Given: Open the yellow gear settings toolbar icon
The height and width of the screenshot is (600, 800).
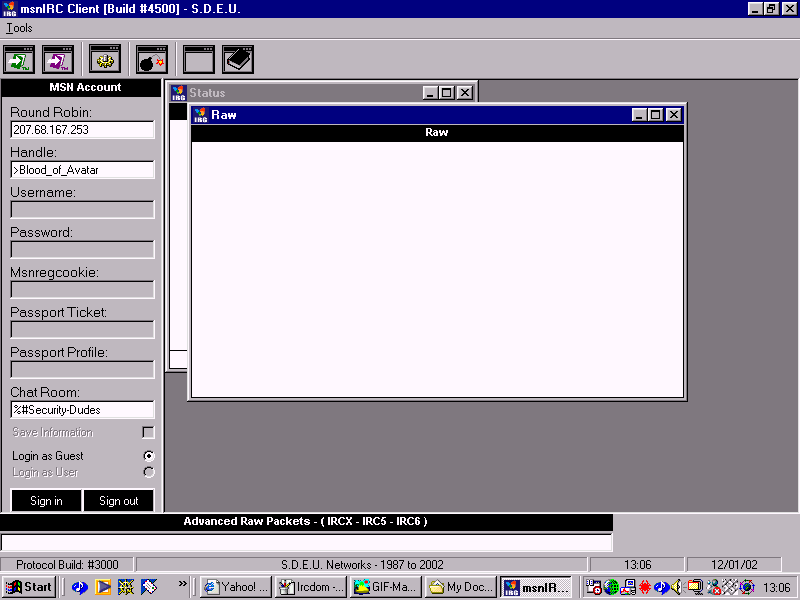Looking at the screenshot, I should [x=105, y=59].
